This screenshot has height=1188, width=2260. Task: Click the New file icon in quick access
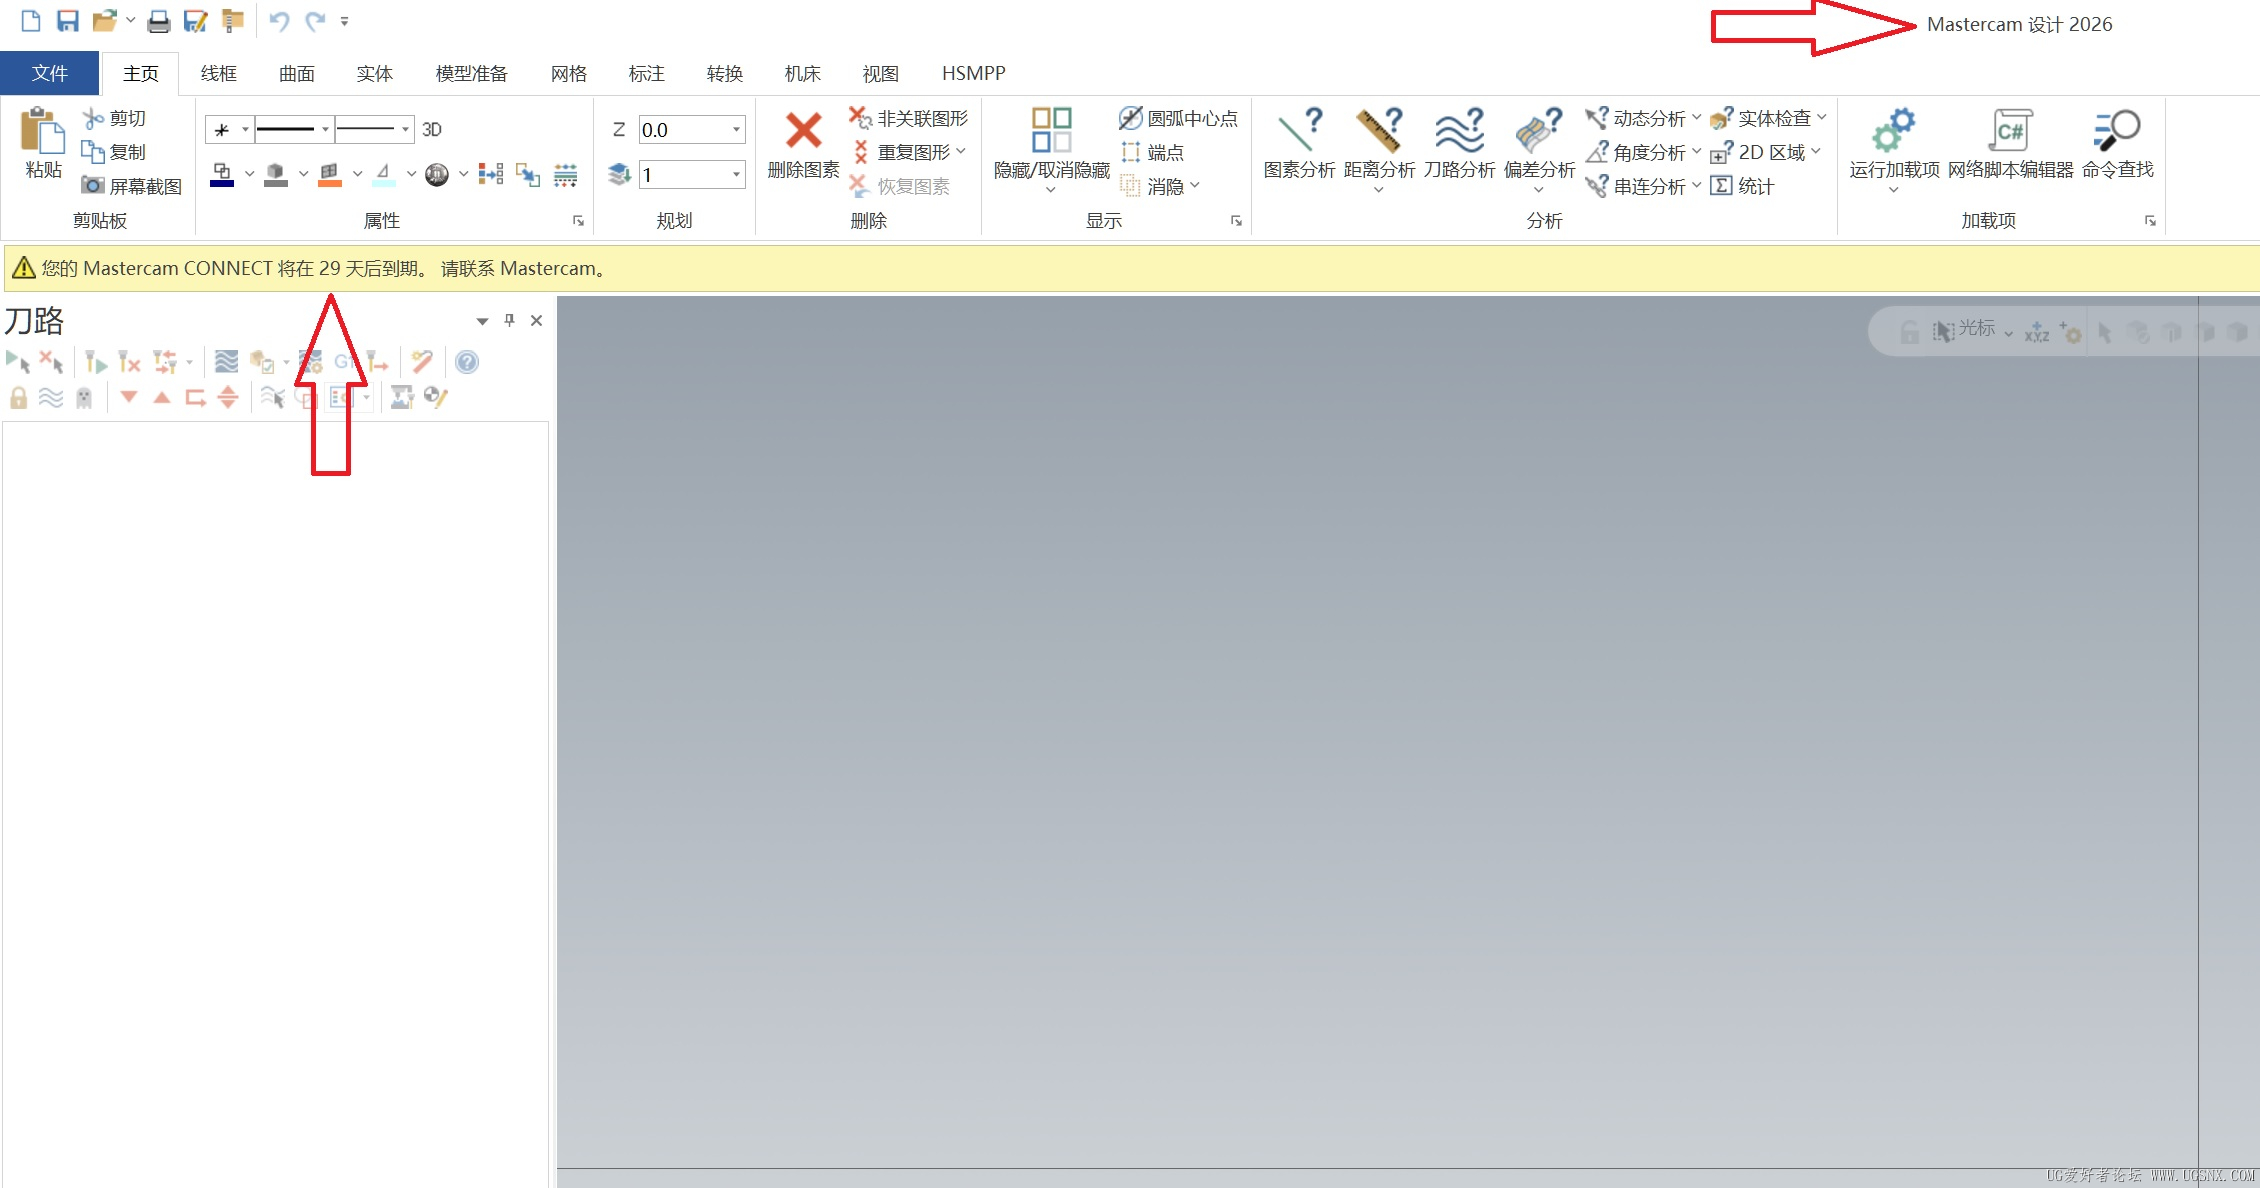[x=31, y=21]
